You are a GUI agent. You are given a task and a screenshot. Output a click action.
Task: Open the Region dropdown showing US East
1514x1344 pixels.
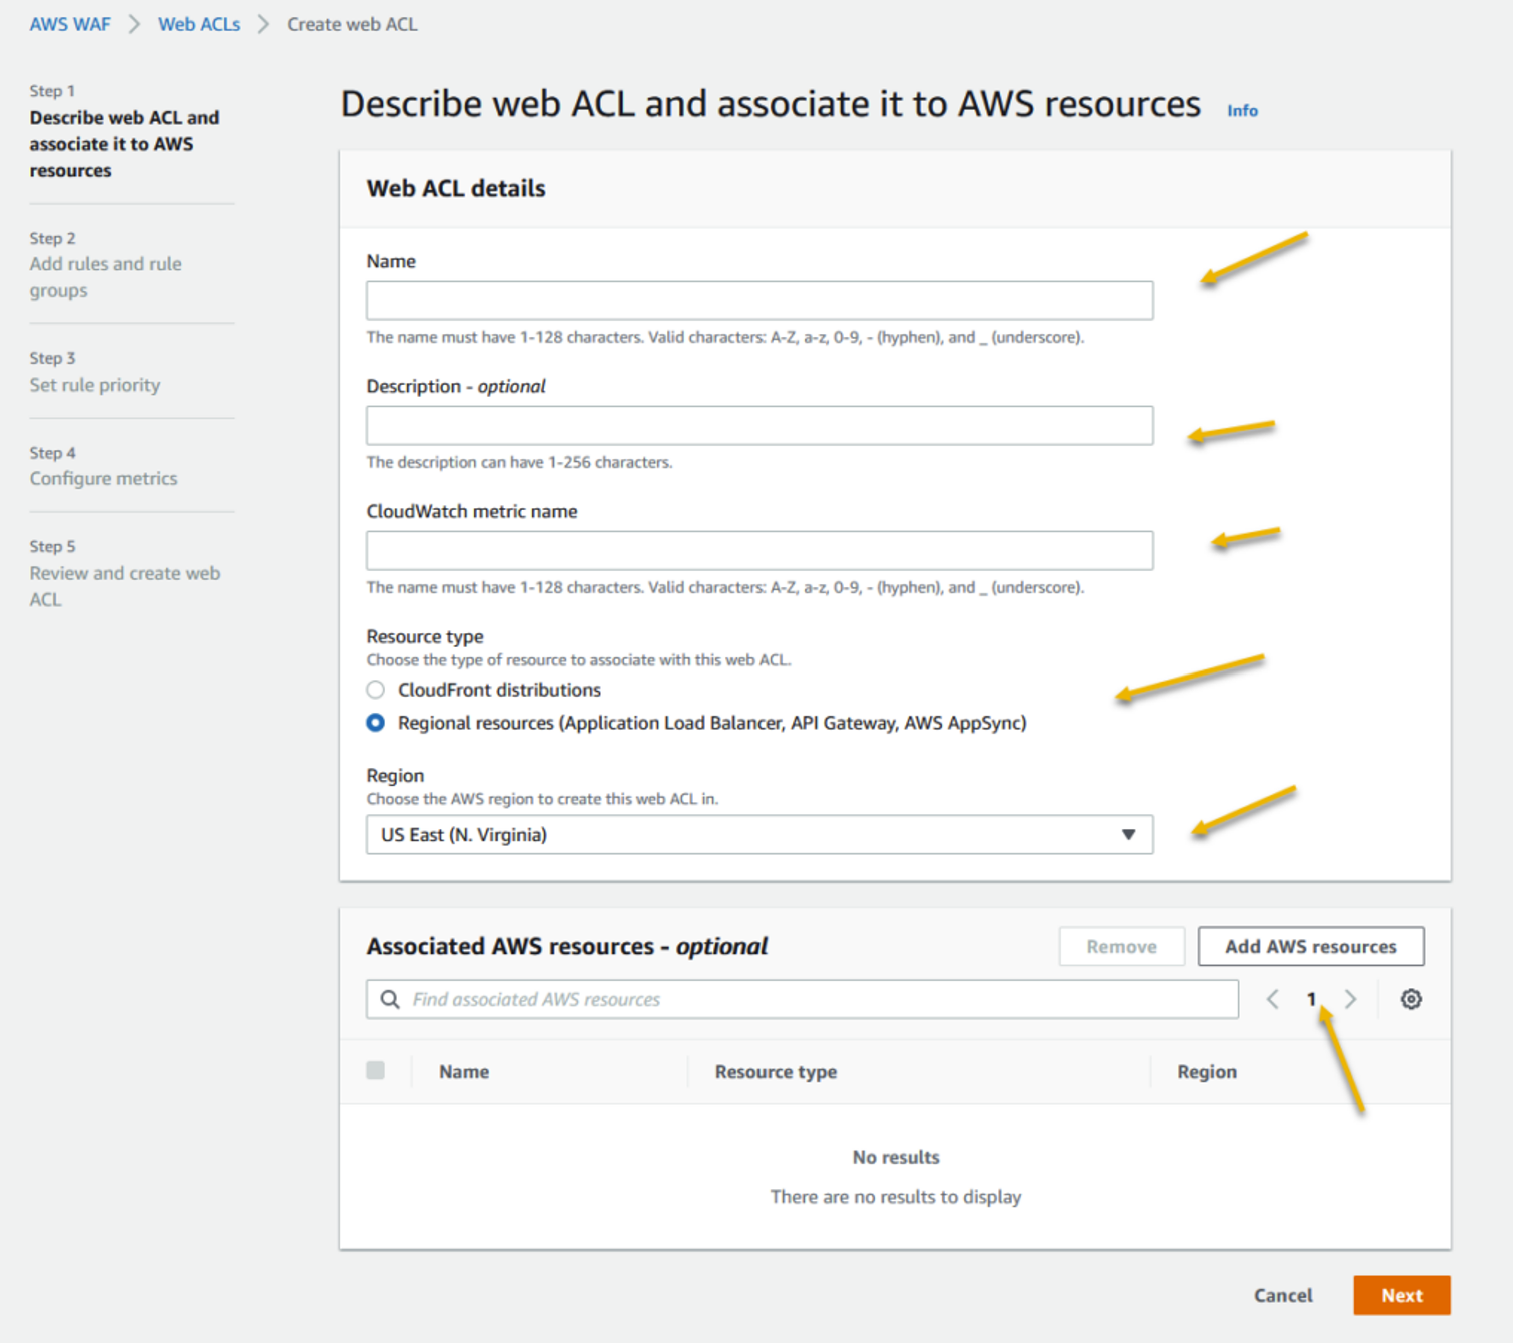coord(759,835)
